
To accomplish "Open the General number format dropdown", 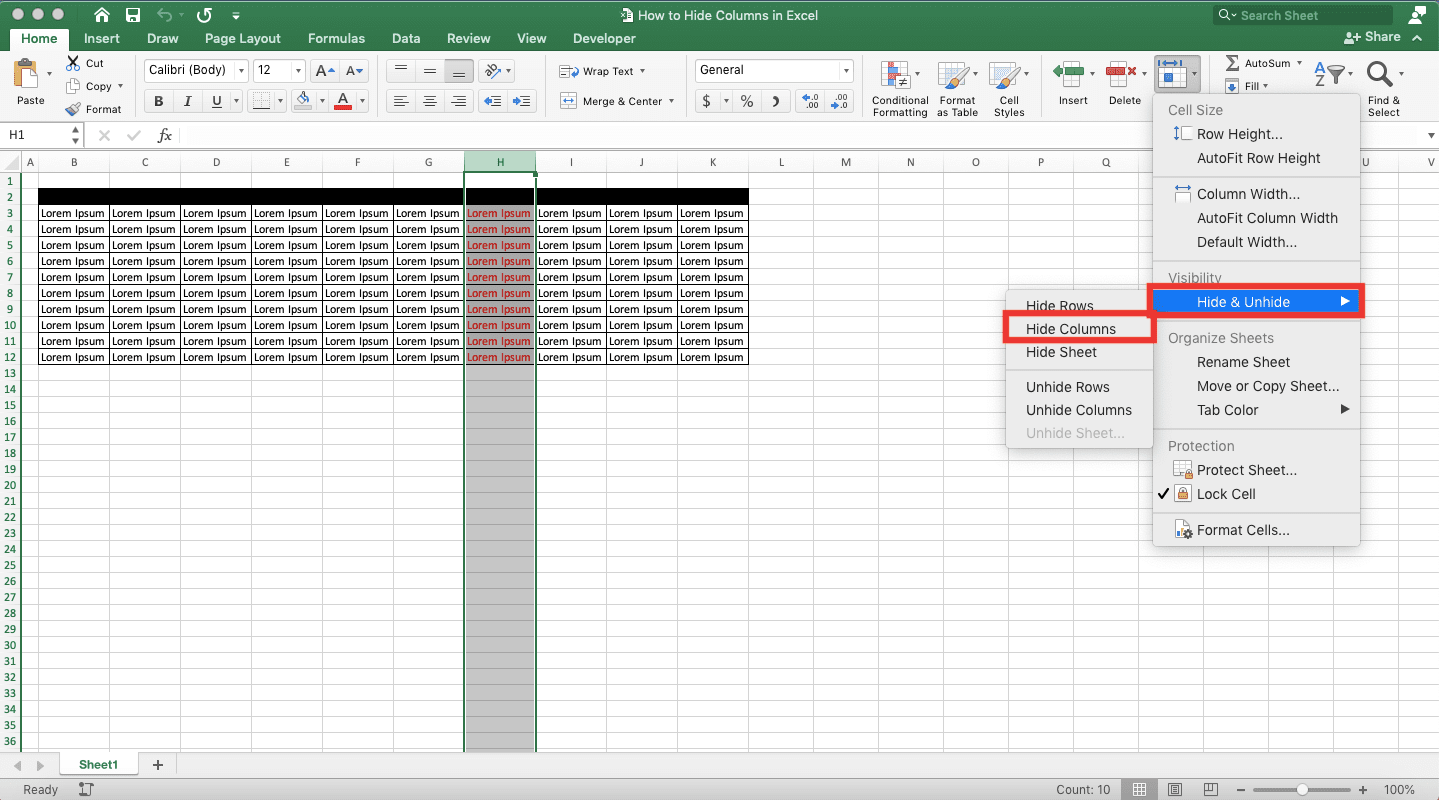I will pyautogui.click(x=845, y=70).
